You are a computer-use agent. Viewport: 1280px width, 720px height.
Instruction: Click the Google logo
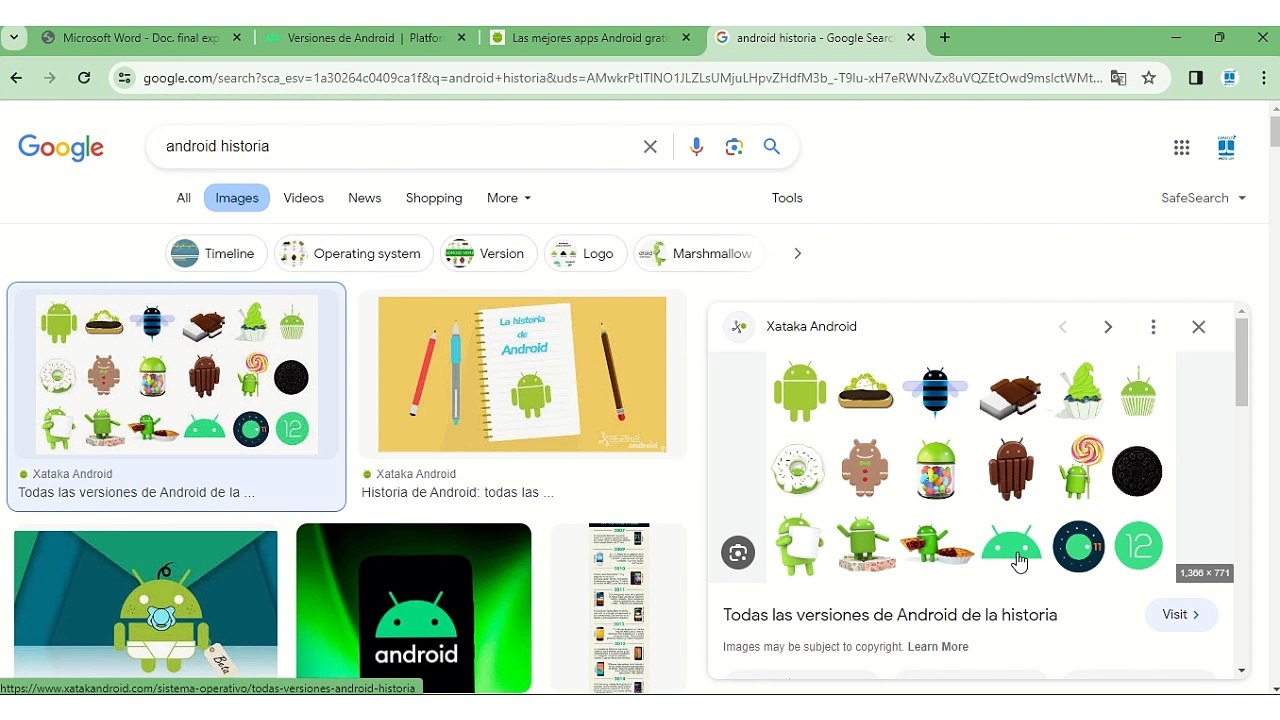coord(61,147)
